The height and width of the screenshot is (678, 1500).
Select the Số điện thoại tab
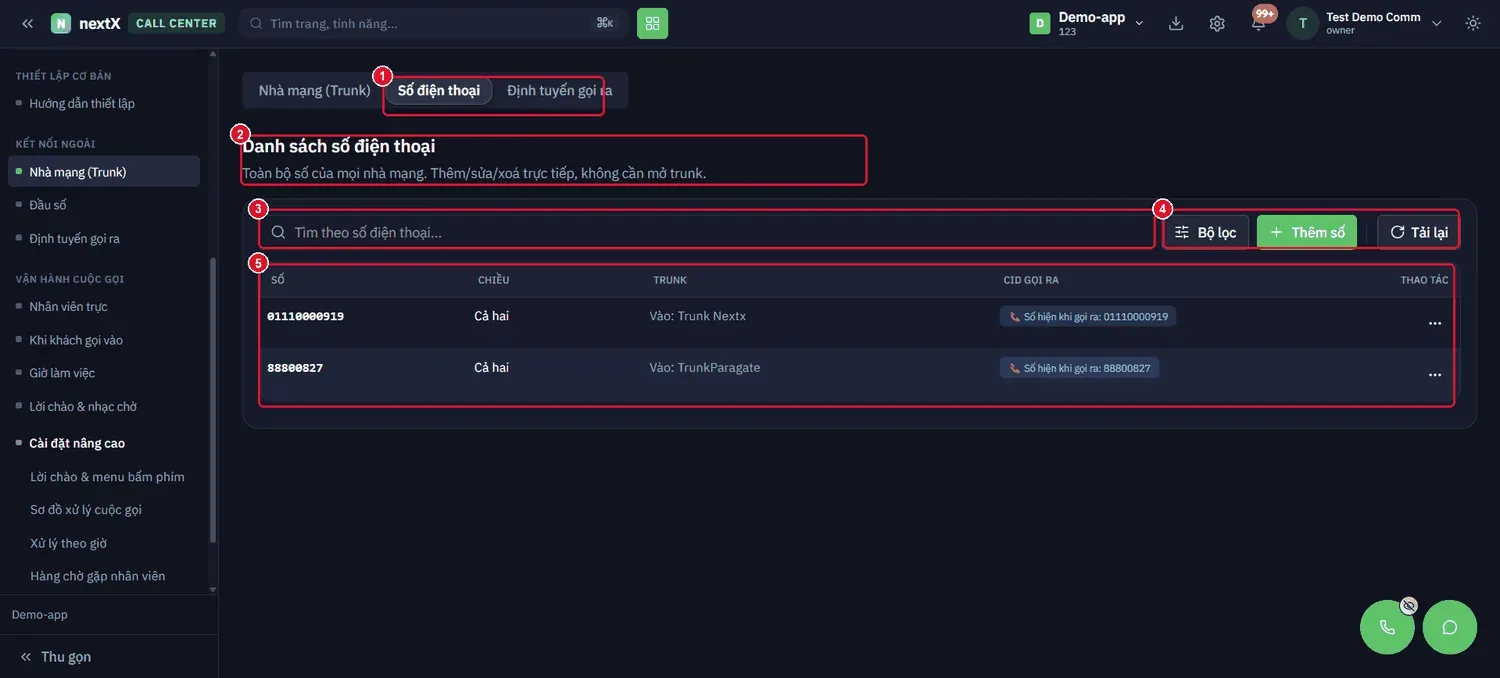point(439,90)
